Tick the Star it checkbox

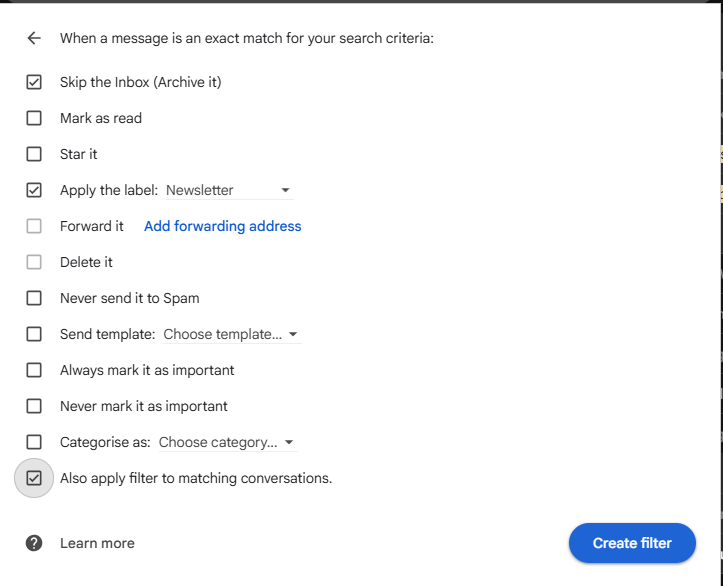(34, 154)
